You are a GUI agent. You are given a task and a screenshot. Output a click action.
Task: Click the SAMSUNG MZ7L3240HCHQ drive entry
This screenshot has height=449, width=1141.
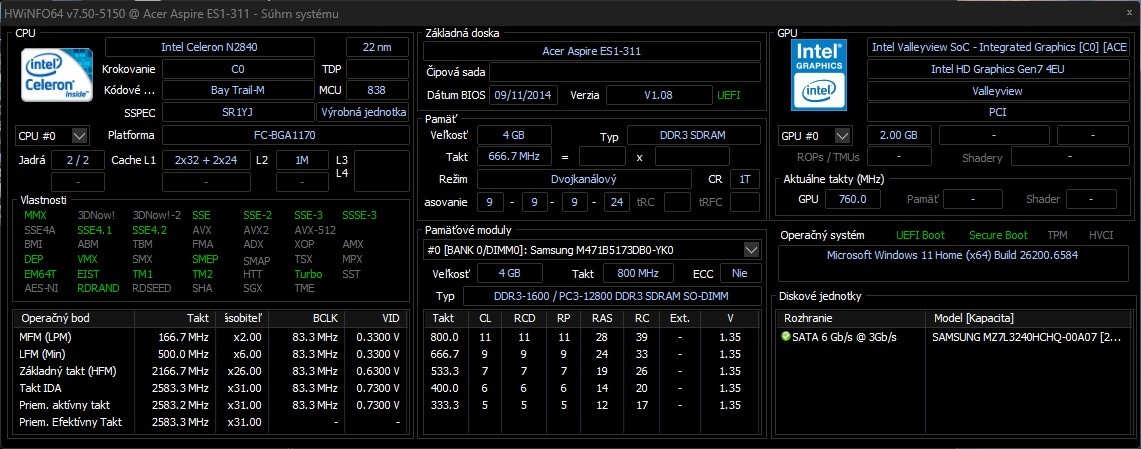[1026, 337]
